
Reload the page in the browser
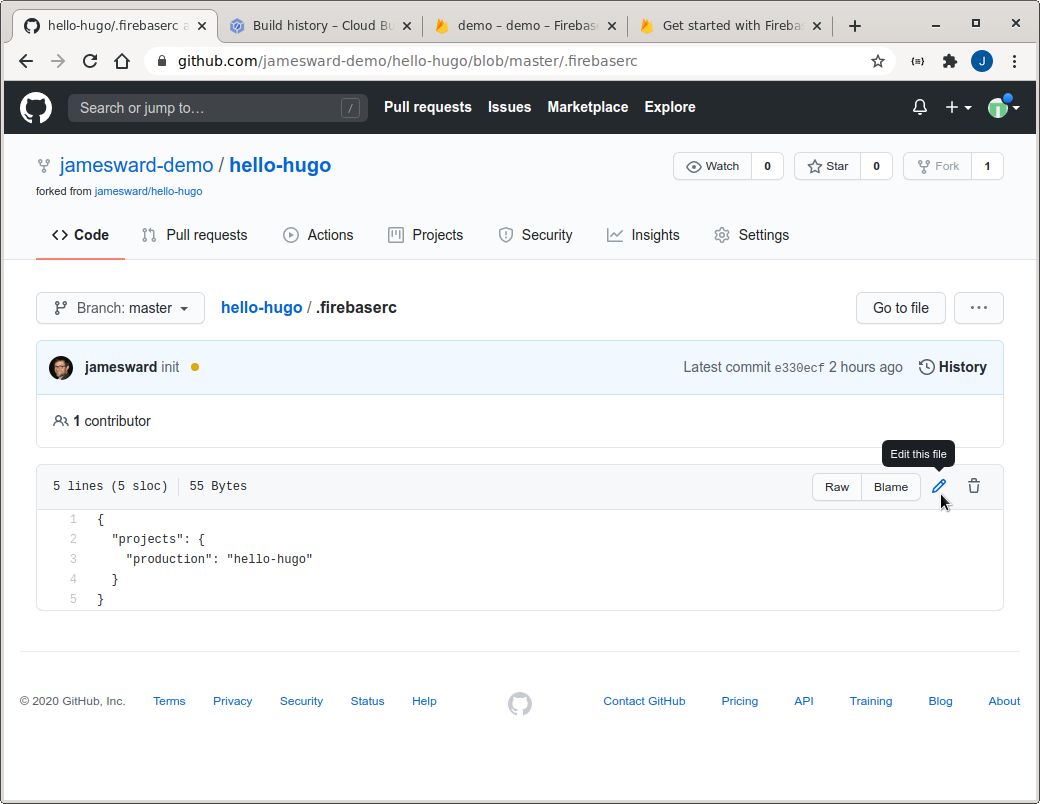click(x=90, y=61)
